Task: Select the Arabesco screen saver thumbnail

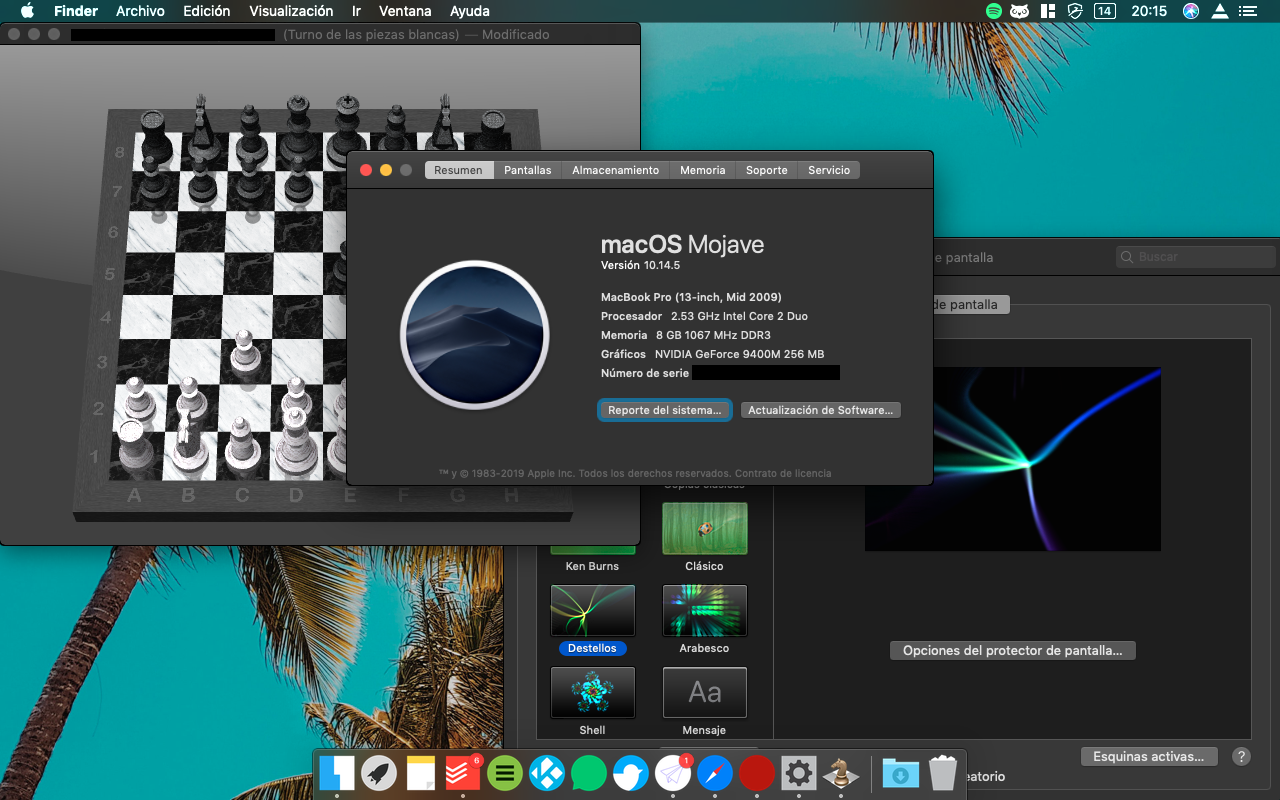Action: [705, 611]
